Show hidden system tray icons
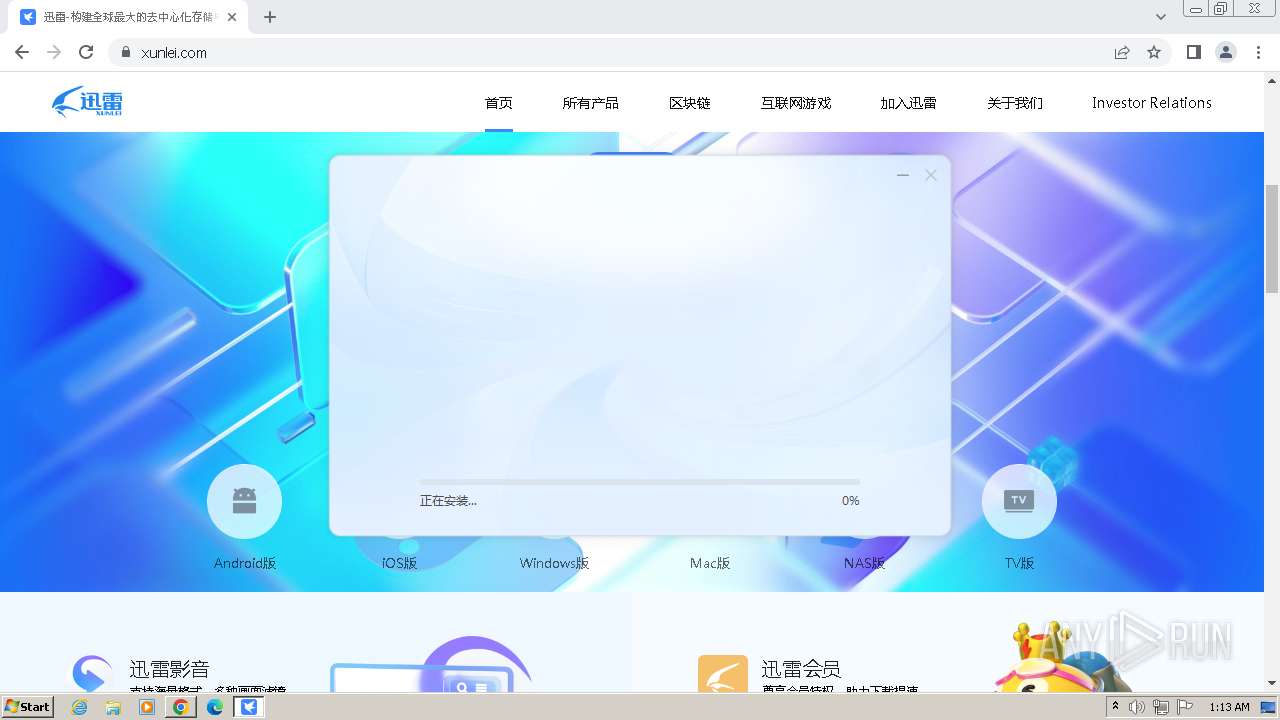This screenshot has height=720, width=1280. coord(1115,707)
